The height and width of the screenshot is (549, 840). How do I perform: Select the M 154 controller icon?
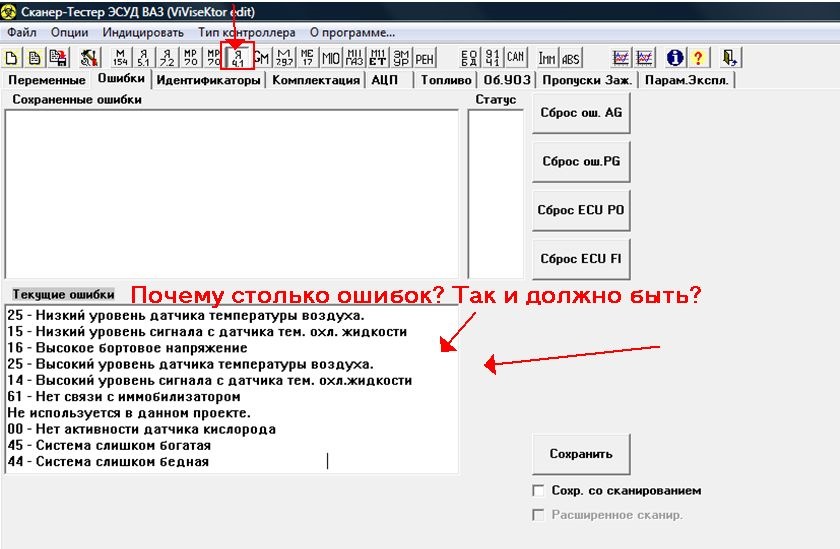coord(121,57)
